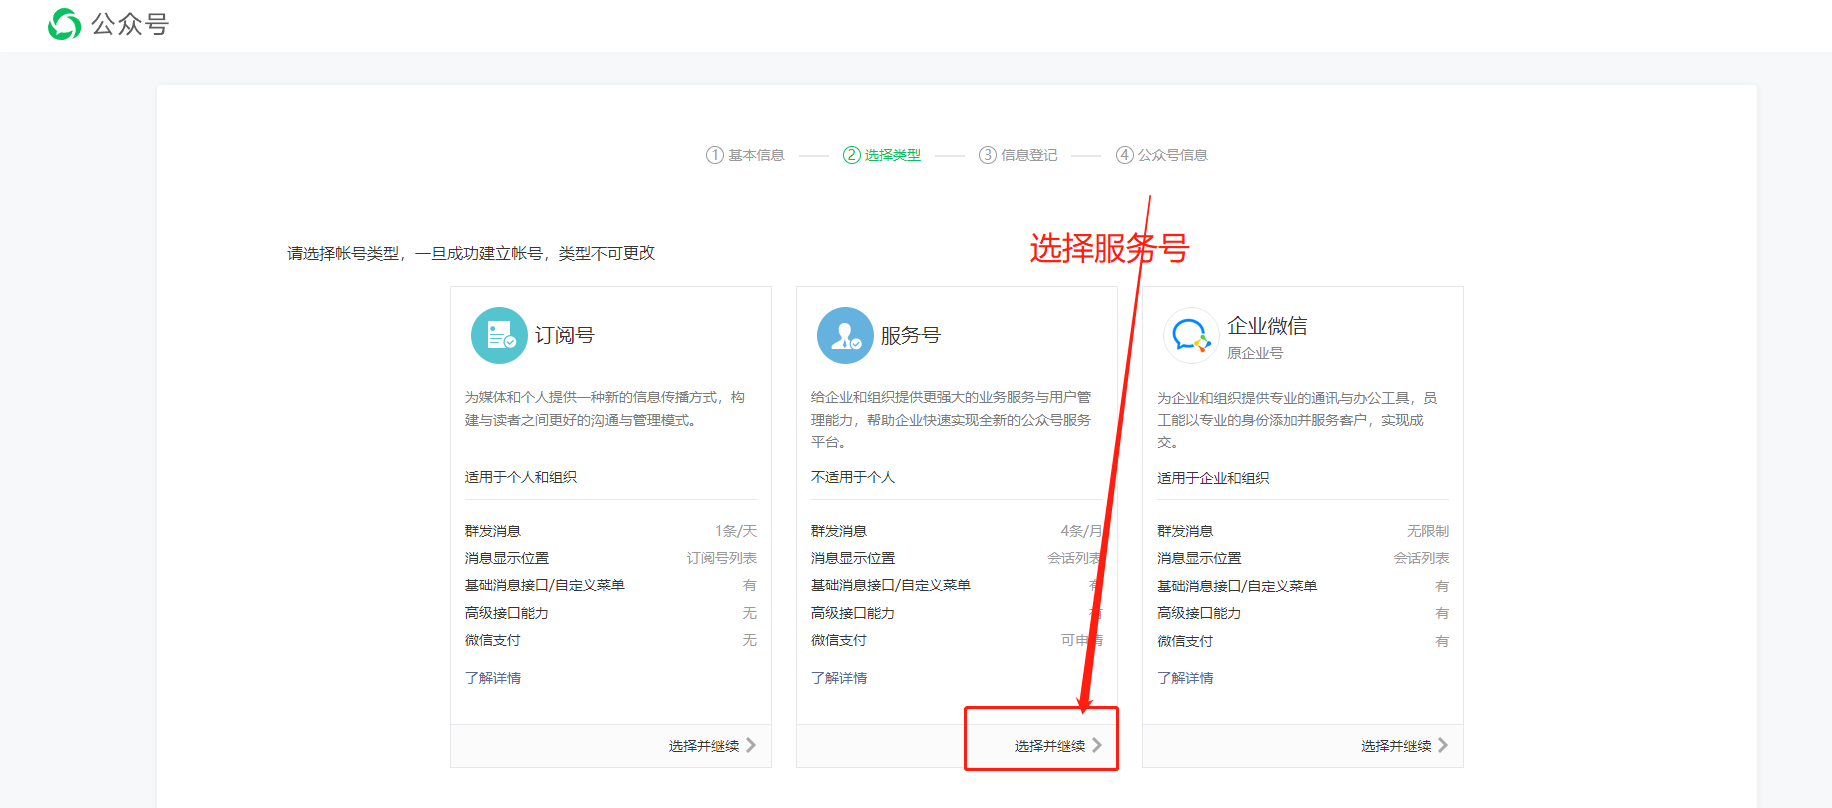Click the arrow in 订阅号 选择并继续 bar
Viewport: 1832px width, 808px height.
tap(751, 745)
